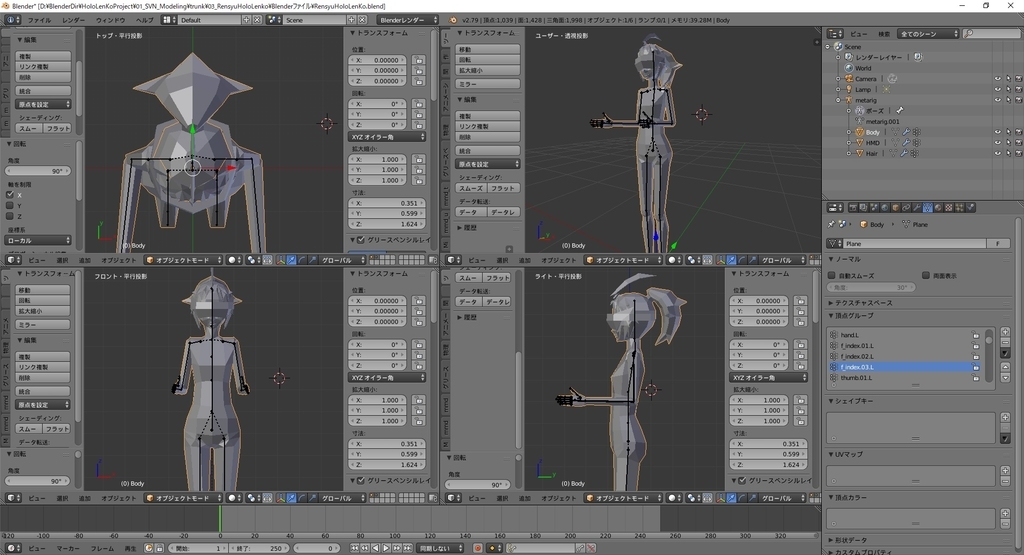Image resolution: width=1024 pixels, height=555 pixels.
Task: Open the XYZ Euler rotation mode dropdown
Action: 387,137
